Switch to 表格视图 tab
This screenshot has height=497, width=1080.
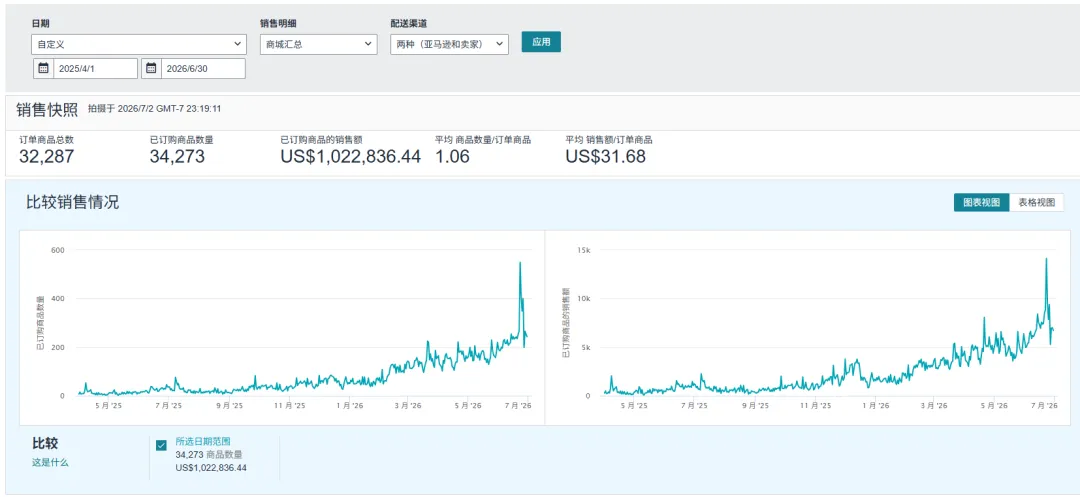1037,202
